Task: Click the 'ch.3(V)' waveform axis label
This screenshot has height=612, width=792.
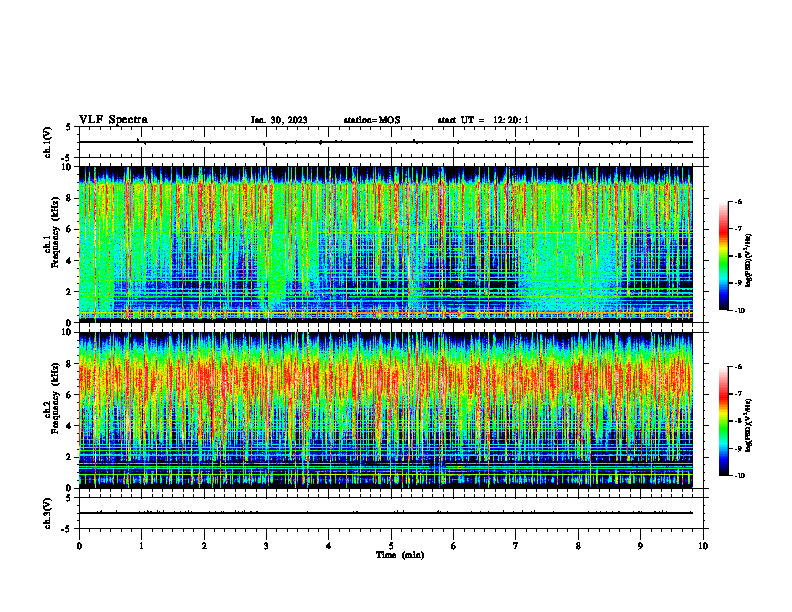Action: click(47, 513)
